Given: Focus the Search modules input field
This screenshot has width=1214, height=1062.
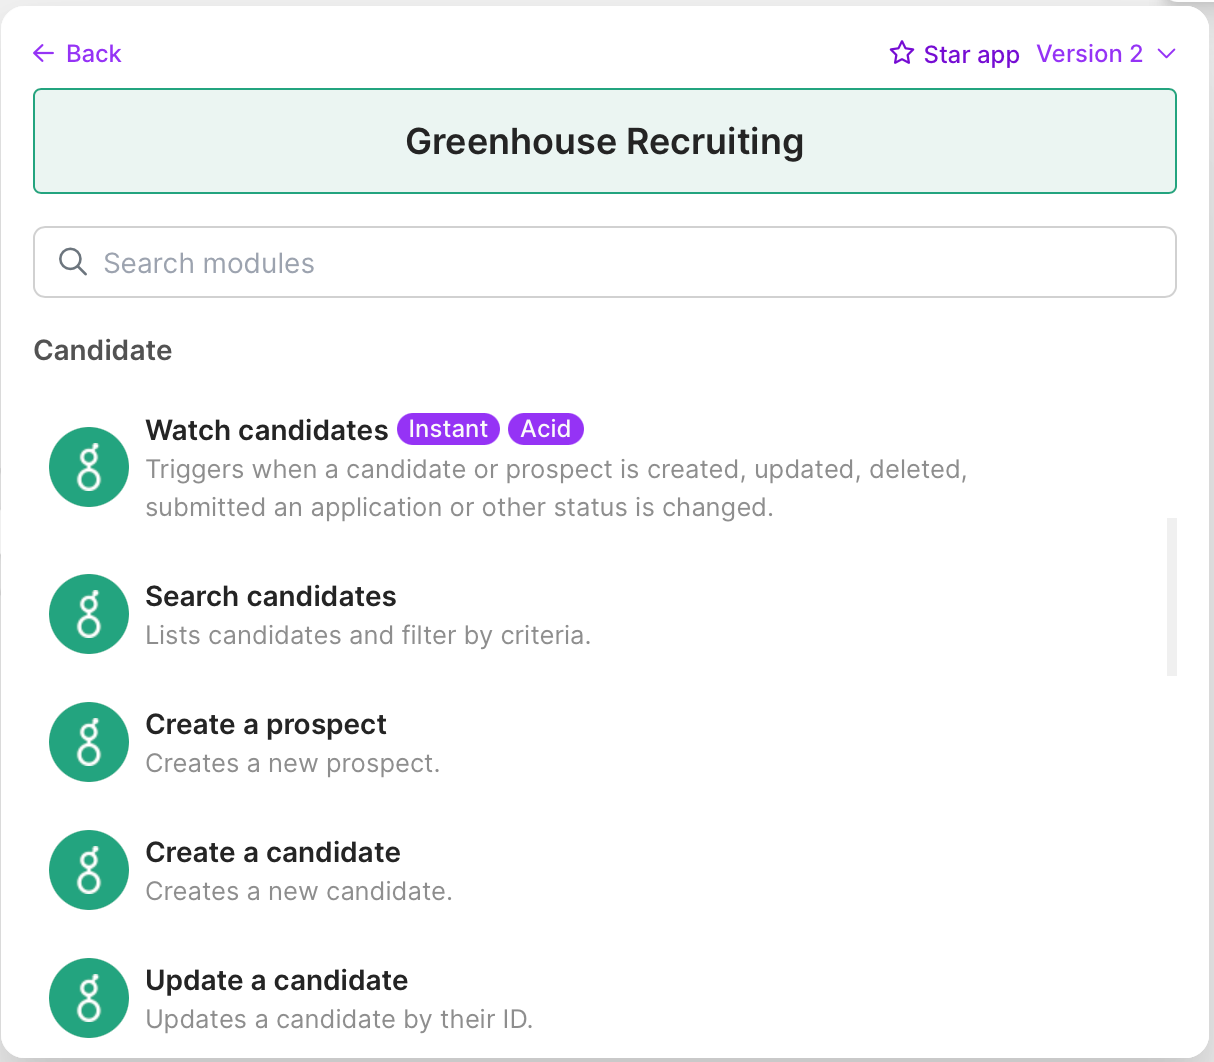Looking at the screenshot, I should pos(605,262).
